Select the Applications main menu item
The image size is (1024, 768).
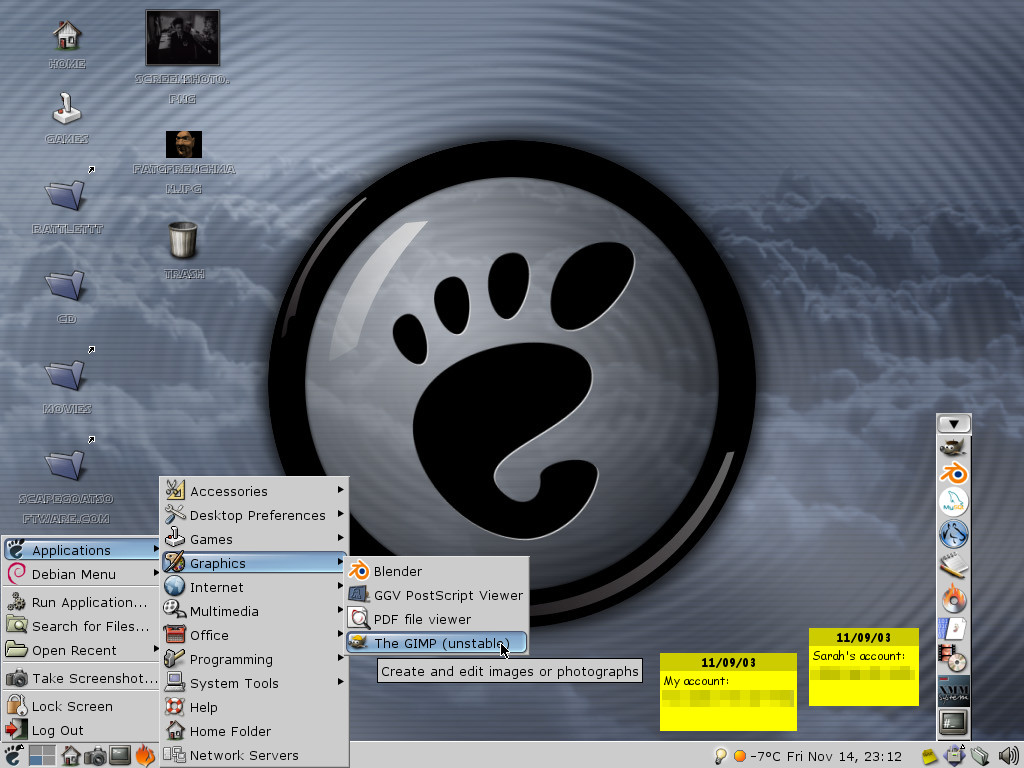click(x=82, y=550)
